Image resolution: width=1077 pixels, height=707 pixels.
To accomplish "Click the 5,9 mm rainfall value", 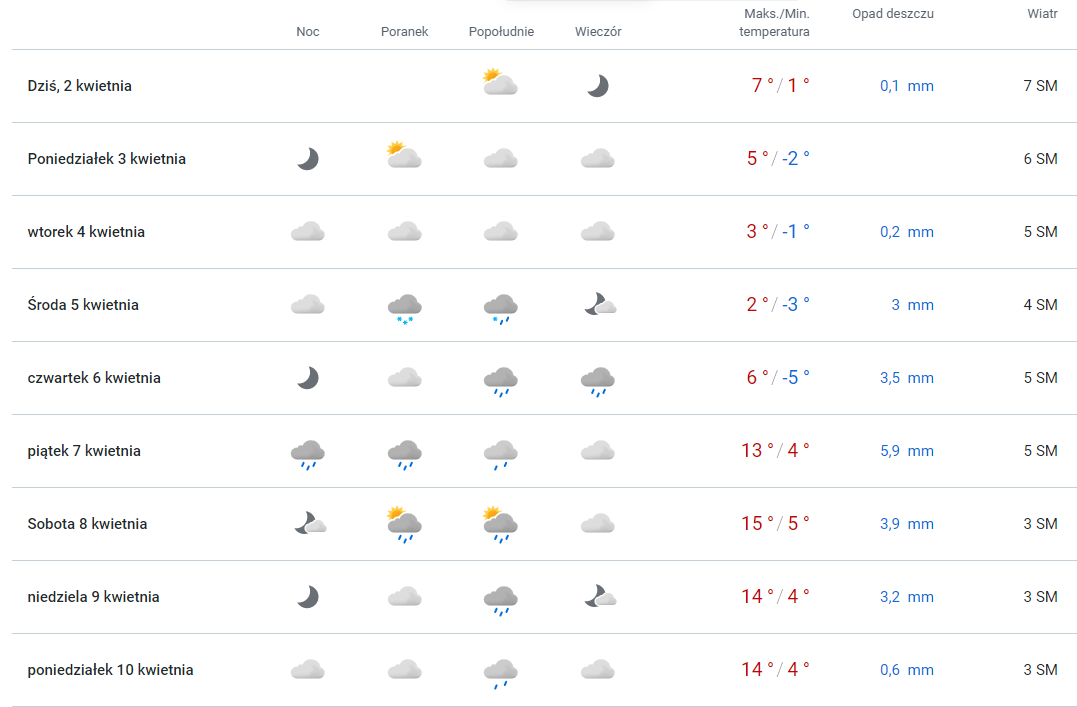I will pyautogui.click(x=907, y=451).
